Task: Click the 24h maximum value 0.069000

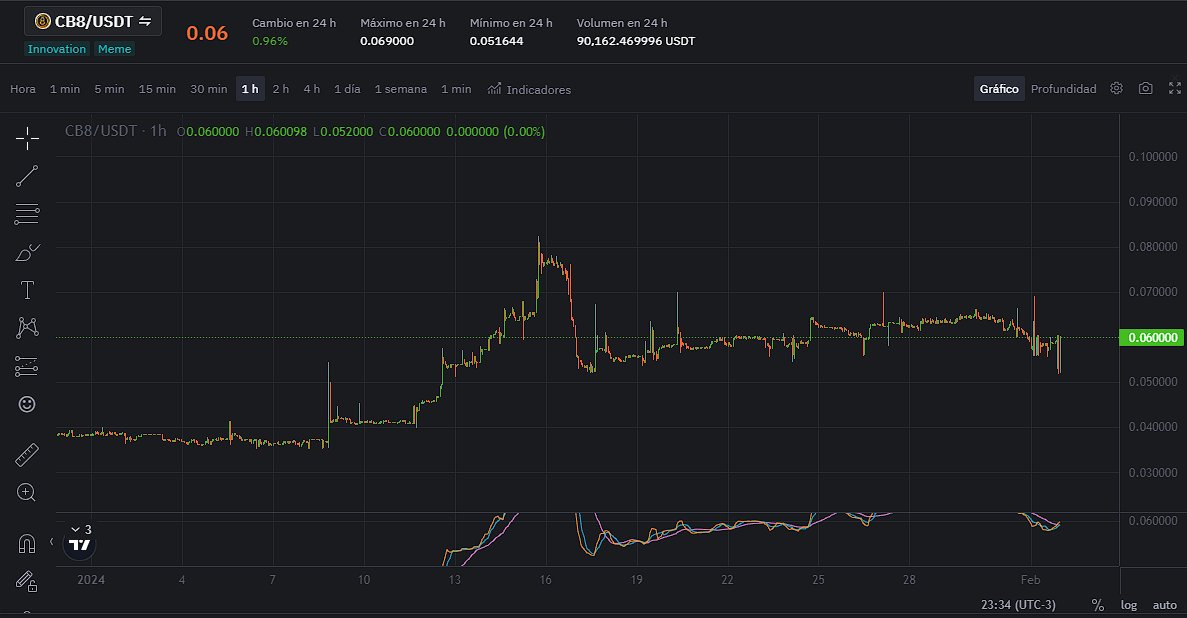Action: 387,41
